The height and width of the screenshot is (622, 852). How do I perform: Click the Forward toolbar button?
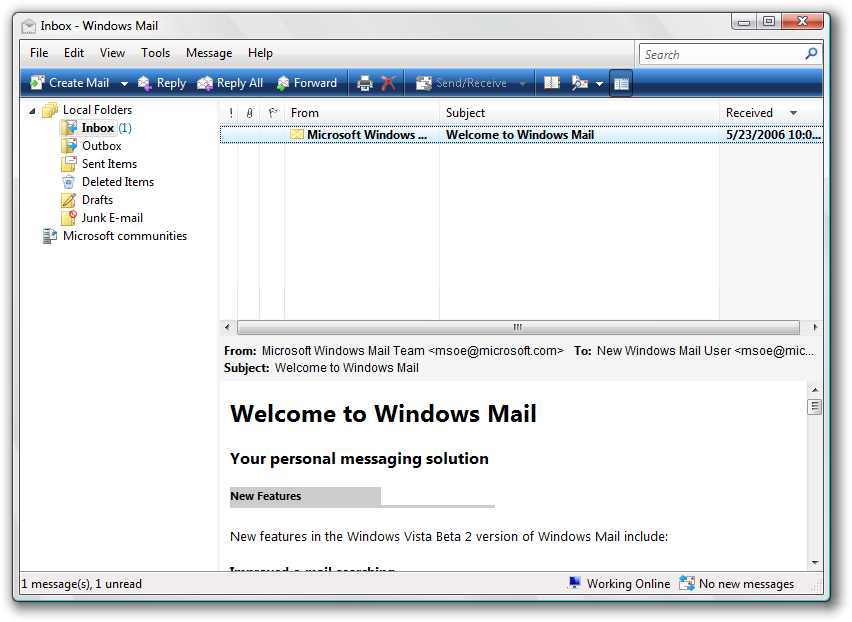click(x=307, y=83)
